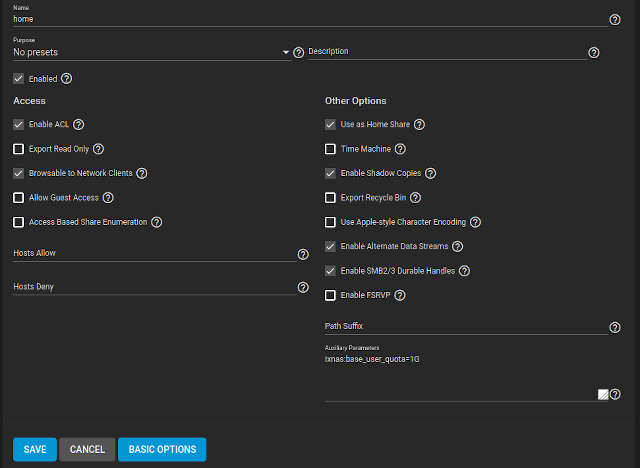Screen dimensions: 640x468
Task: Uncheck Enable Alternate Data Streams
Action: [x=330, y=246]
